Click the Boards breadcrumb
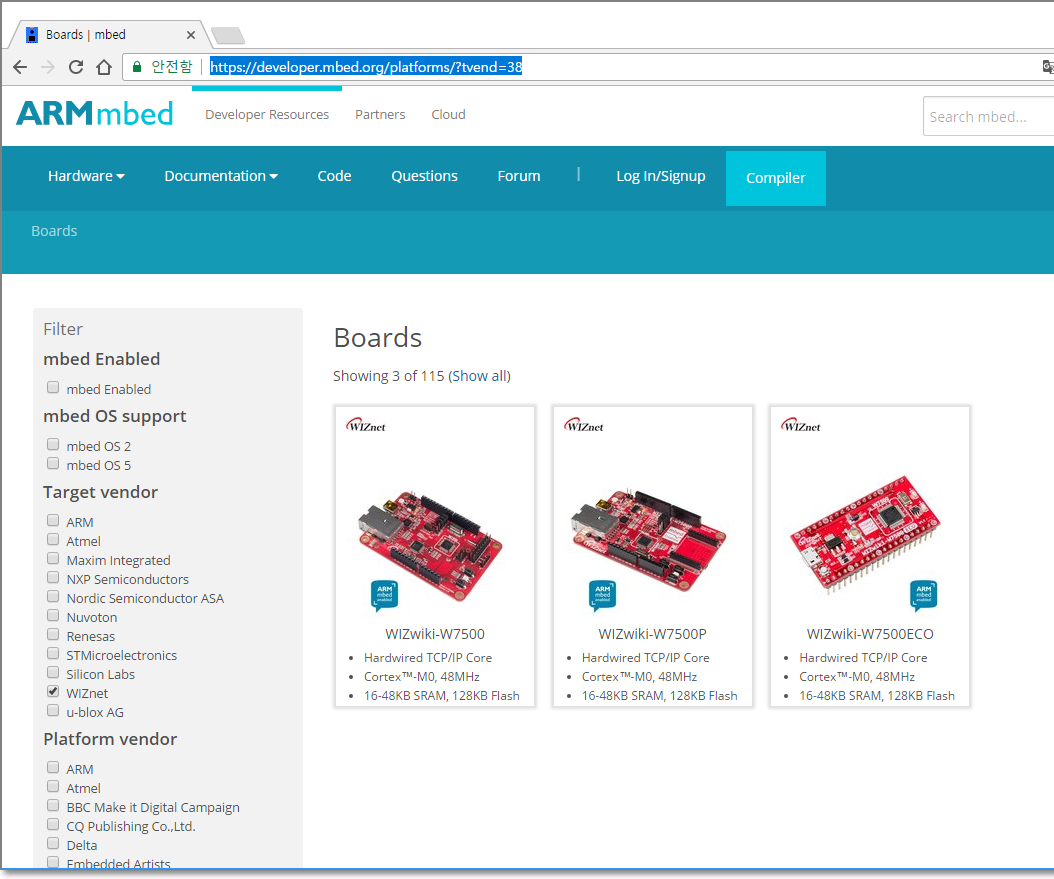Viewport: 1054px width, 879px height. pos(54,231)
